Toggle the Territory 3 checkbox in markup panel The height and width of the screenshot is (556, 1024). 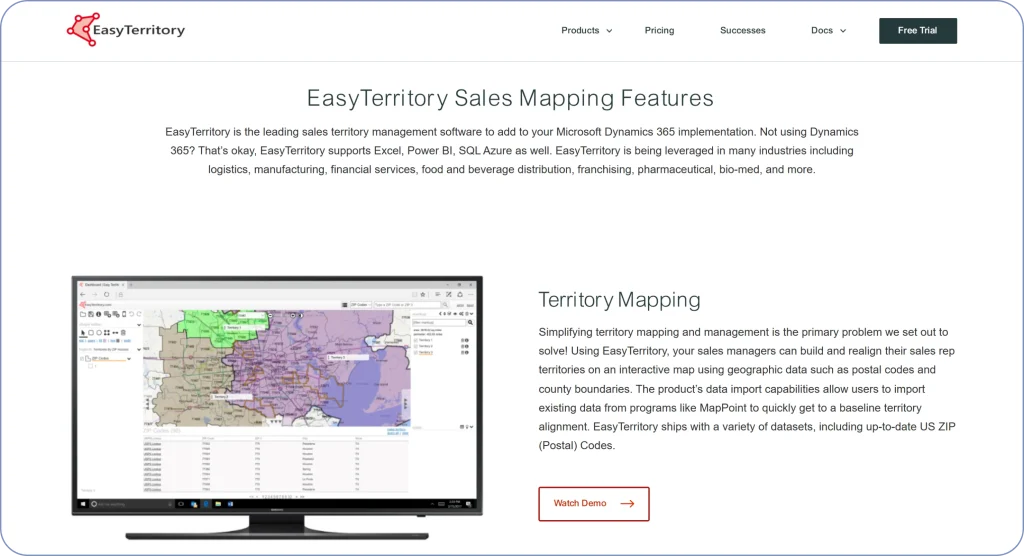click(x=416, y=353)
